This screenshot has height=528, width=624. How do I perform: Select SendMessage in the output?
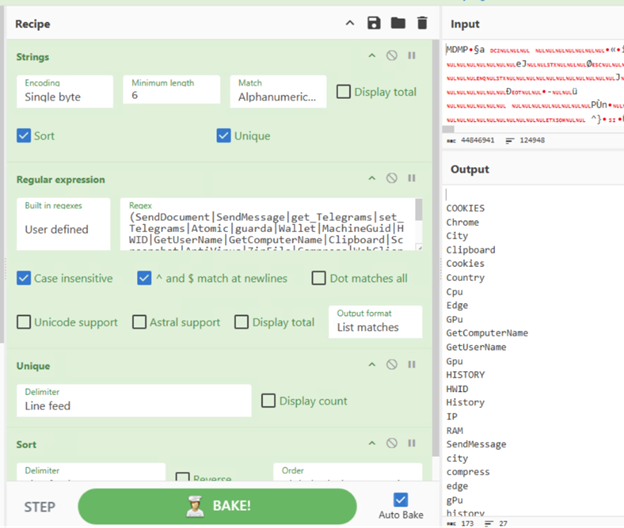476,444
